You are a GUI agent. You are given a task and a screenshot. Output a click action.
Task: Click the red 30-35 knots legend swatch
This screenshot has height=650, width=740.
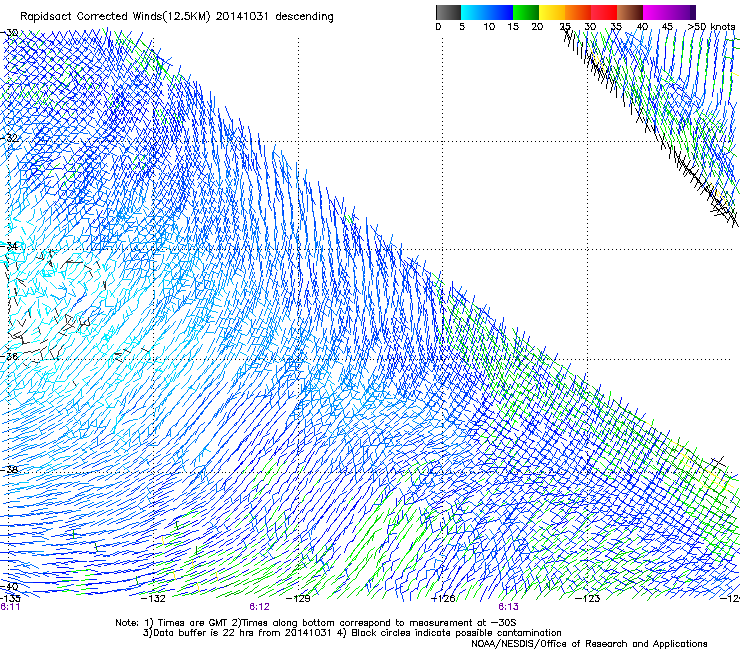coord(604,12)
